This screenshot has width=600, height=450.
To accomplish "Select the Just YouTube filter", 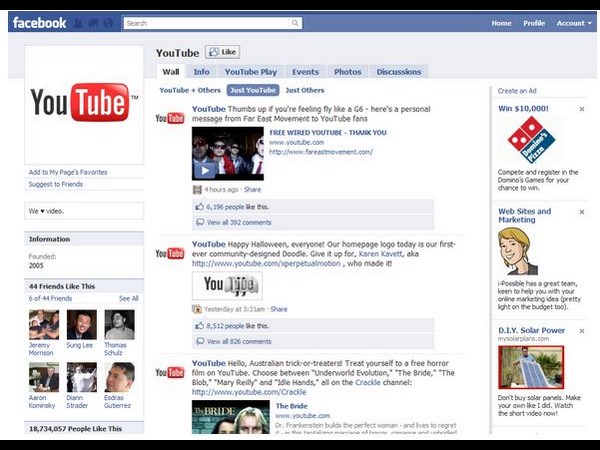I will pos(252,90).
